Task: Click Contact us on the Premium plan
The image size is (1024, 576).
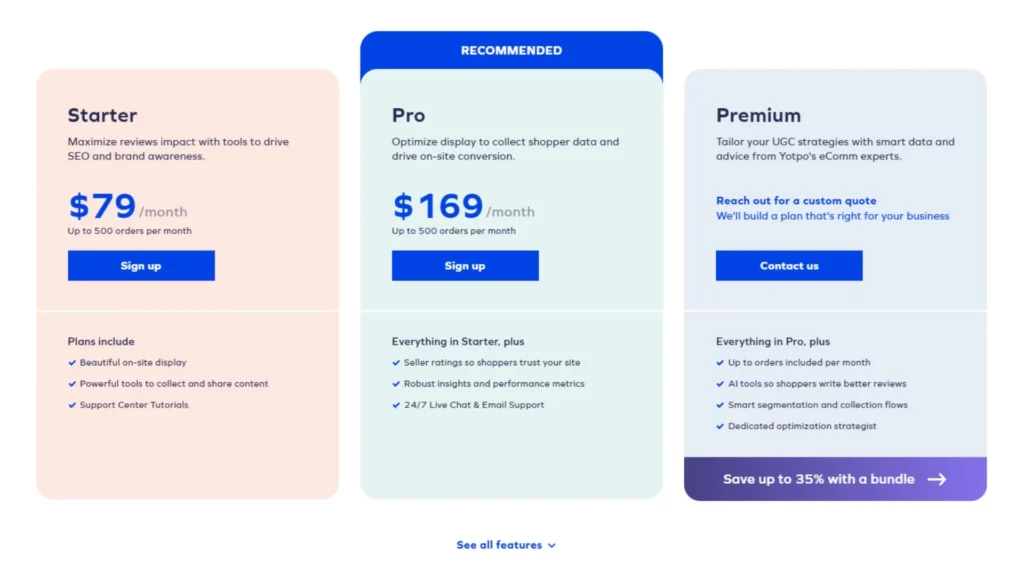Action: [x=789, y=265]
